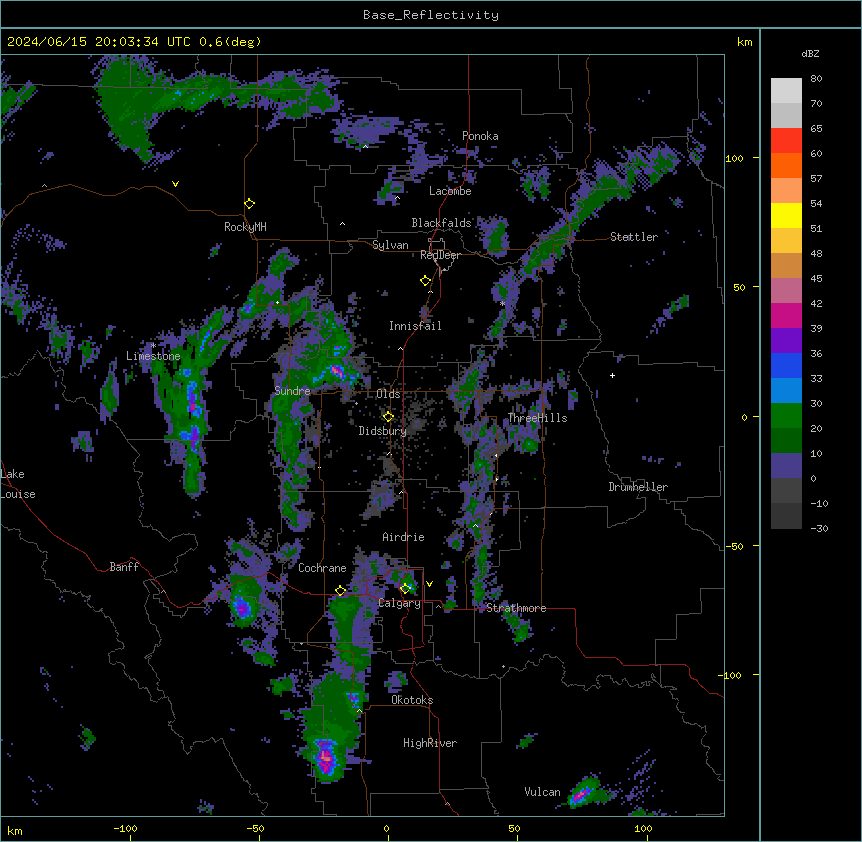This screenshot has width=862, height=842.
Task: Click the Cochrane label
Action: tap(322, 568)
